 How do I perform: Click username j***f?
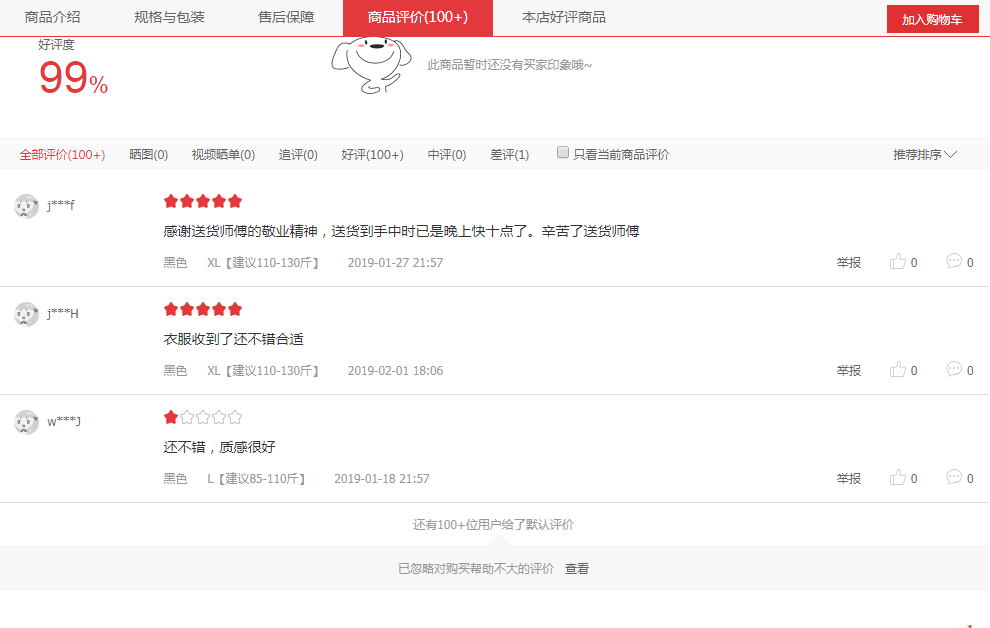tap(61, 205)
